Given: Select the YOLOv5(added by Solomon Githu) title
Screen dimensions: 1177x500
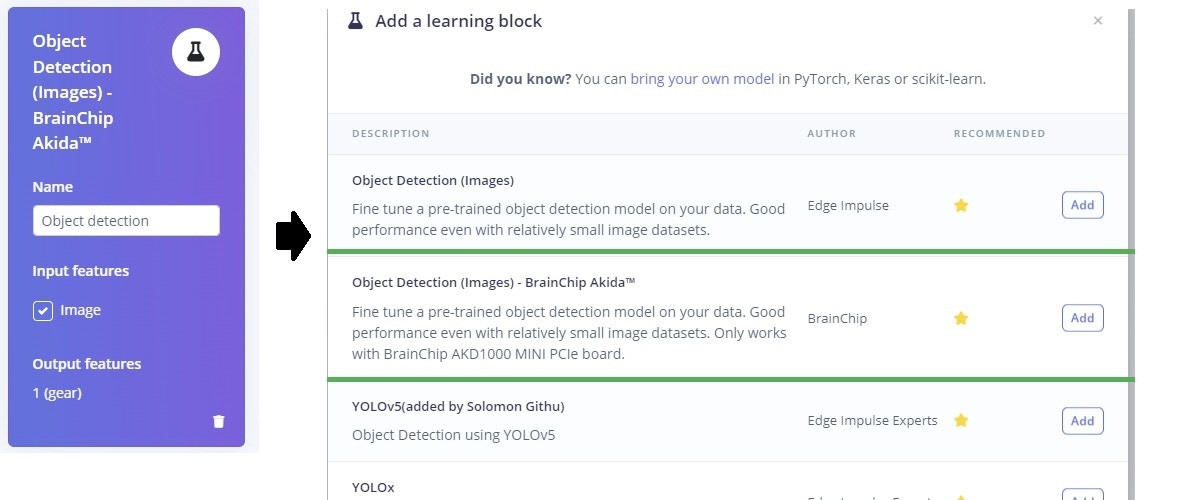Looking at the screenshot, I should (x=458, y=406).
